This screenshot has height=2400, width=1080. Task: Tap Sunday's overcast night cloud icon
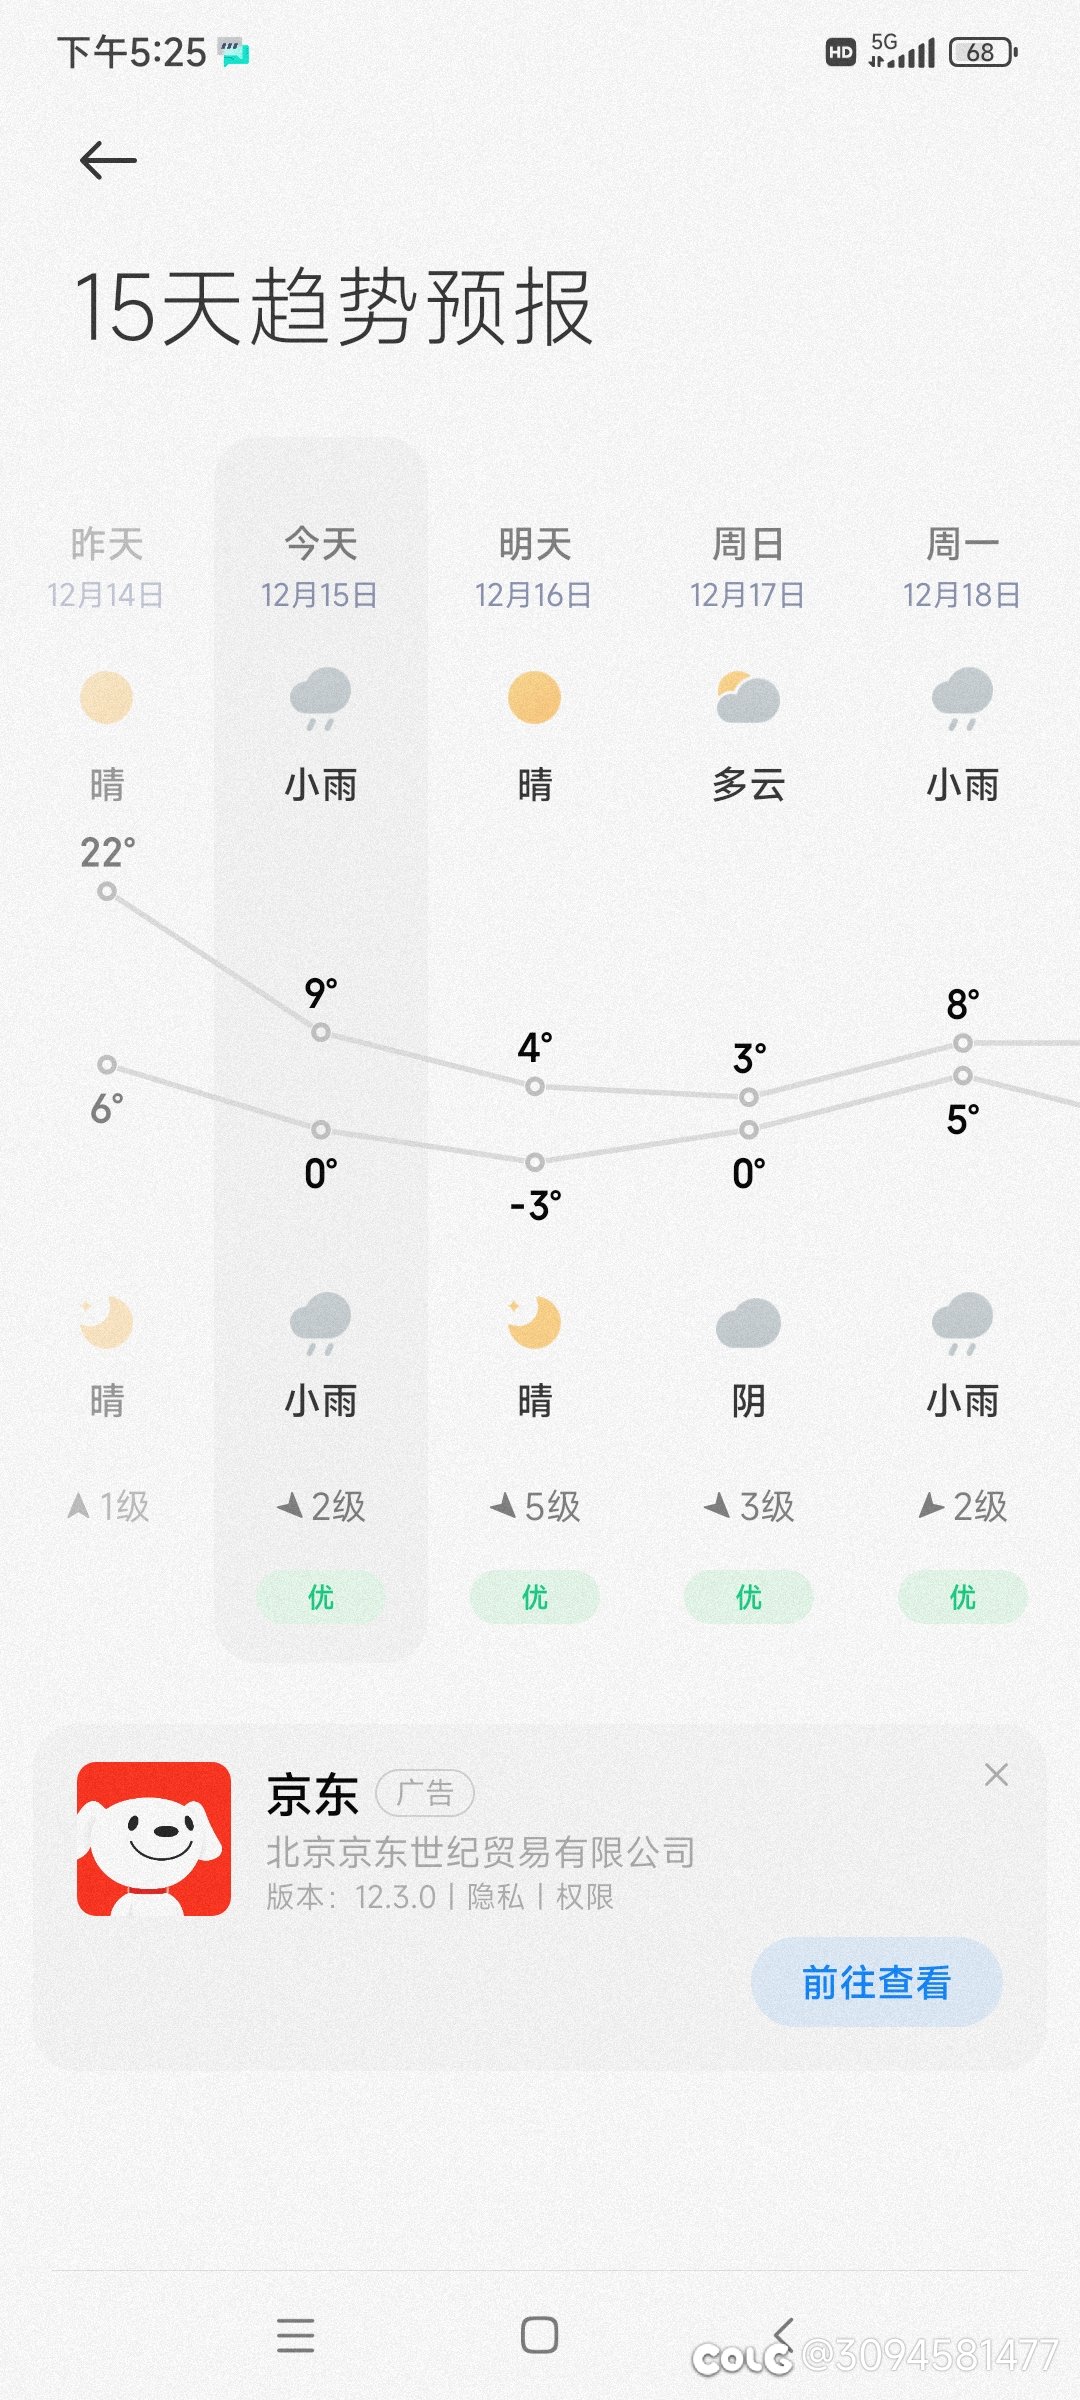click(x=748, y=1323)
